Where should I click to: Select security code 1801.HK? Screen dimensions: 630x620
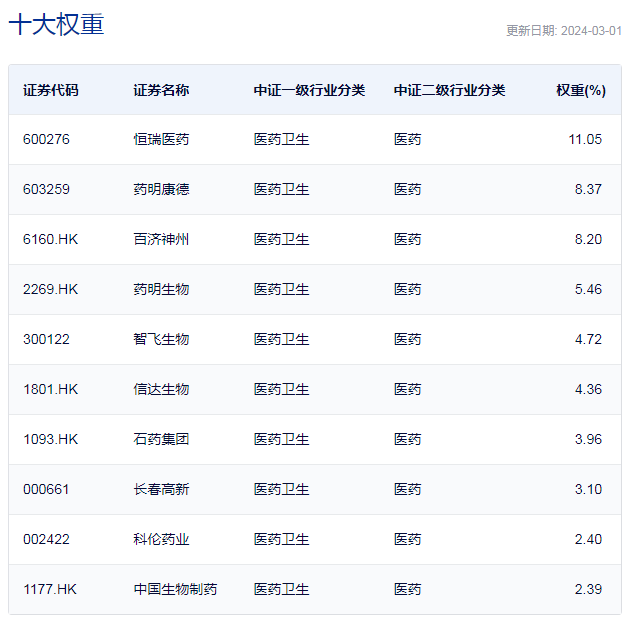(50, 389)
